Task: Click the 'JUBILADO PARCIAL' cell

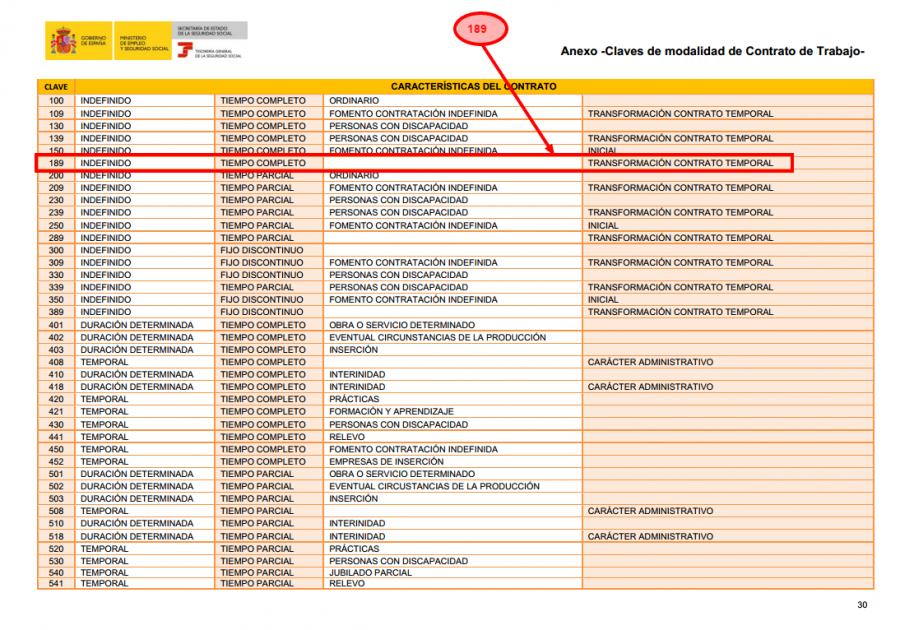Action: click(370, 573)
